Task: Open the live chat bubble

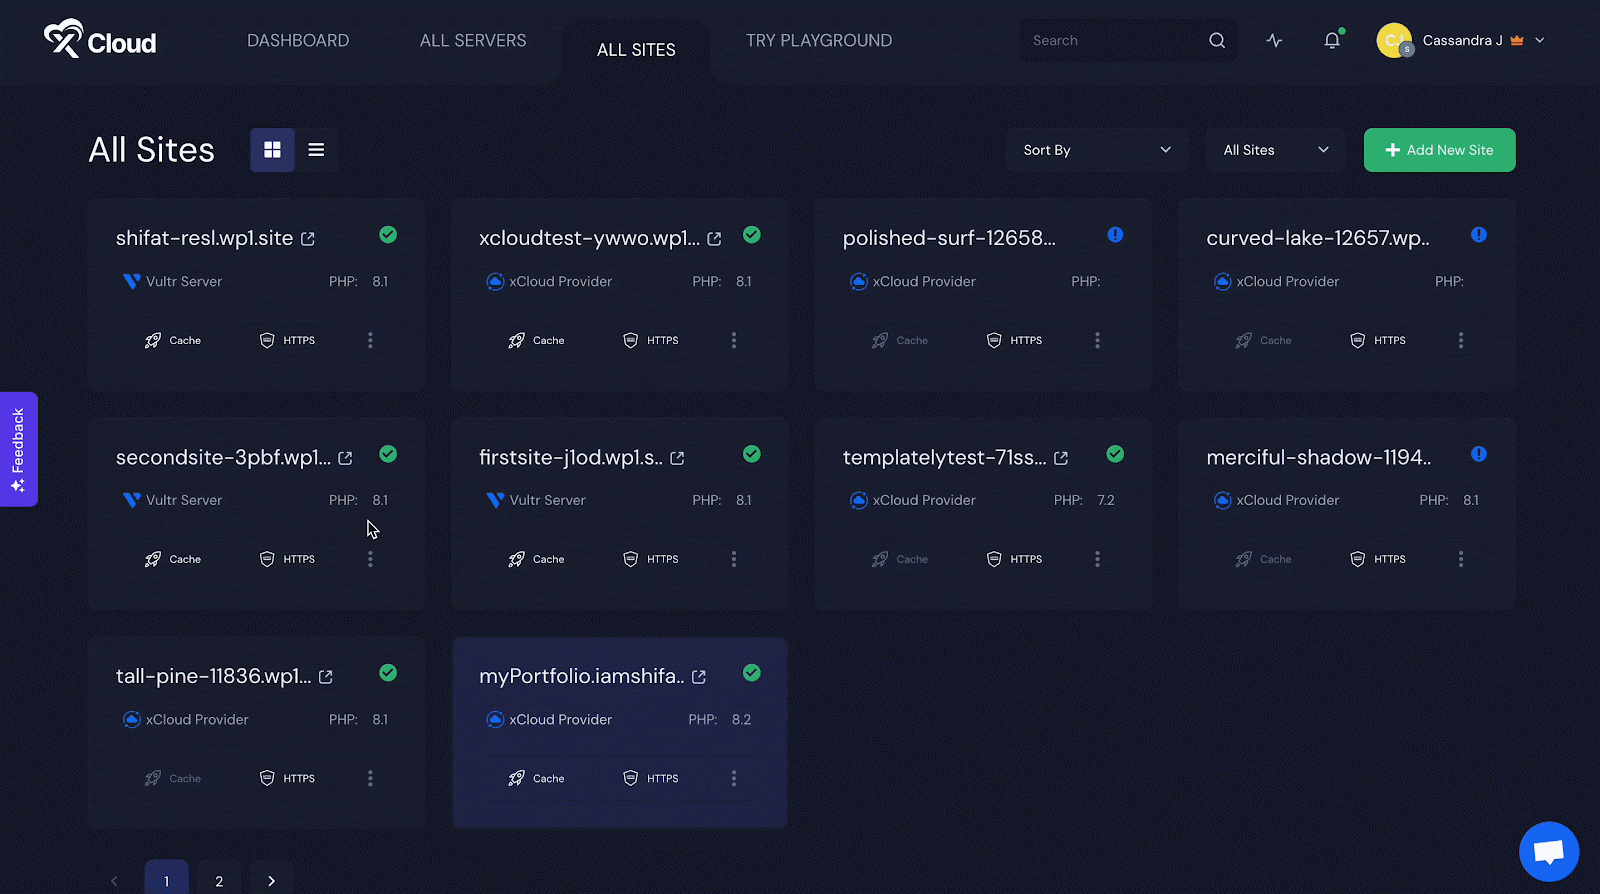Action: tap(1548, 851)
